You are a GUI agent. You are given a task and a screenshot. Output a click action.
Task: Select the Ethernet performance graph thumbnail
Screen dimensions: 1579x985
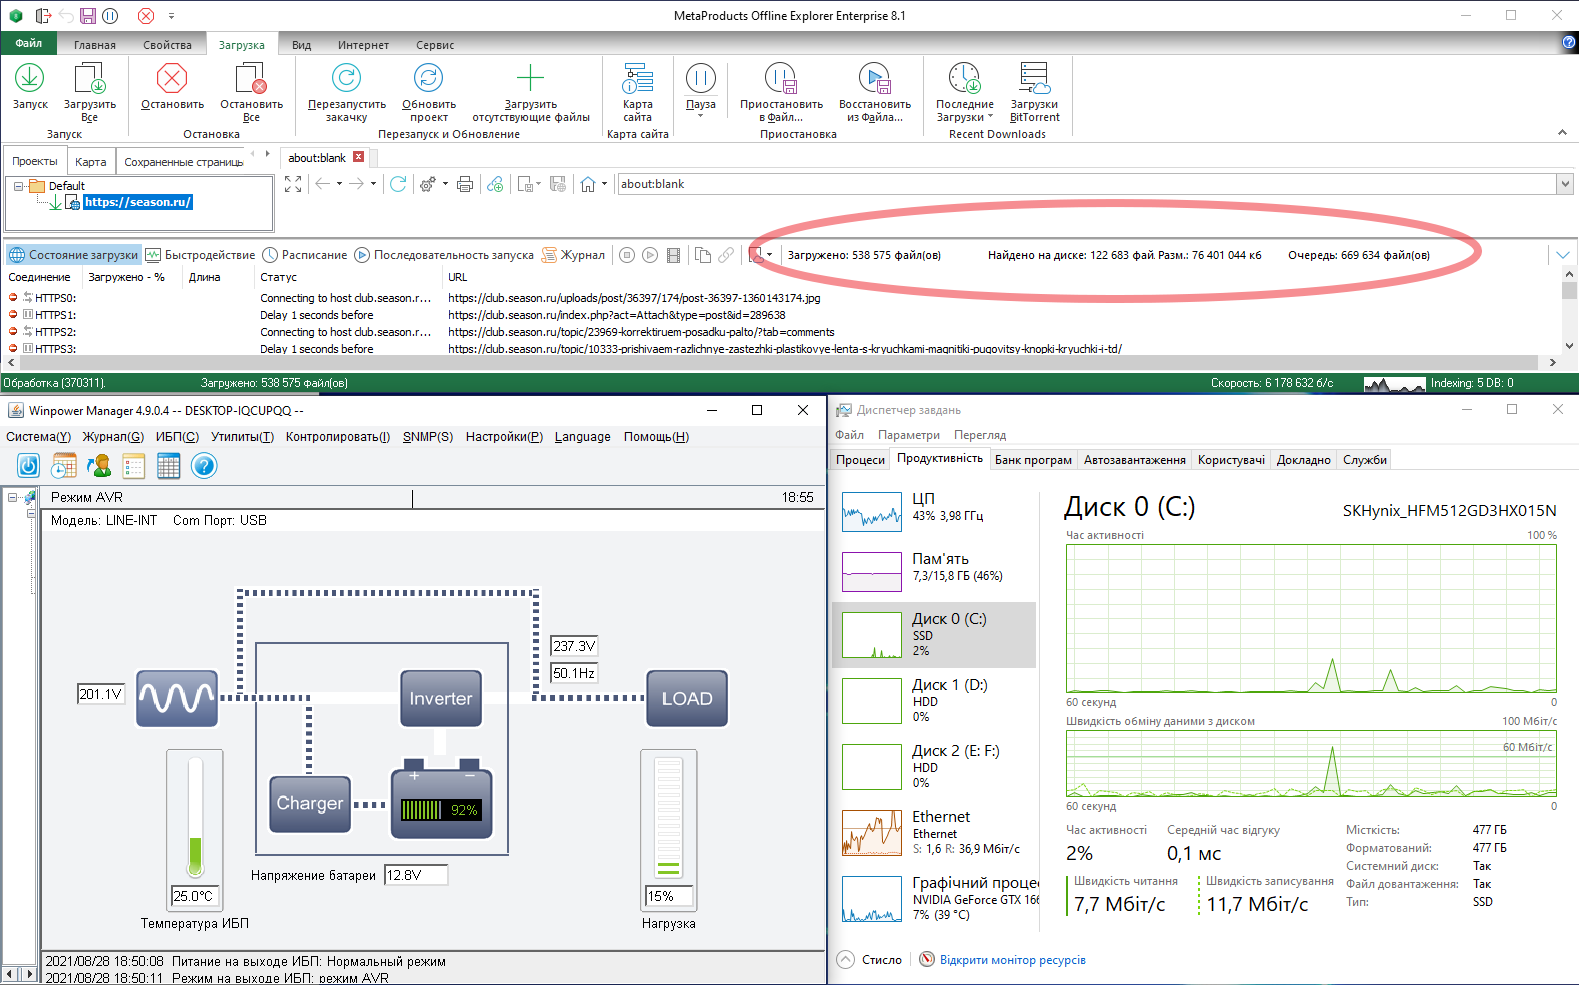click(872, 833)
